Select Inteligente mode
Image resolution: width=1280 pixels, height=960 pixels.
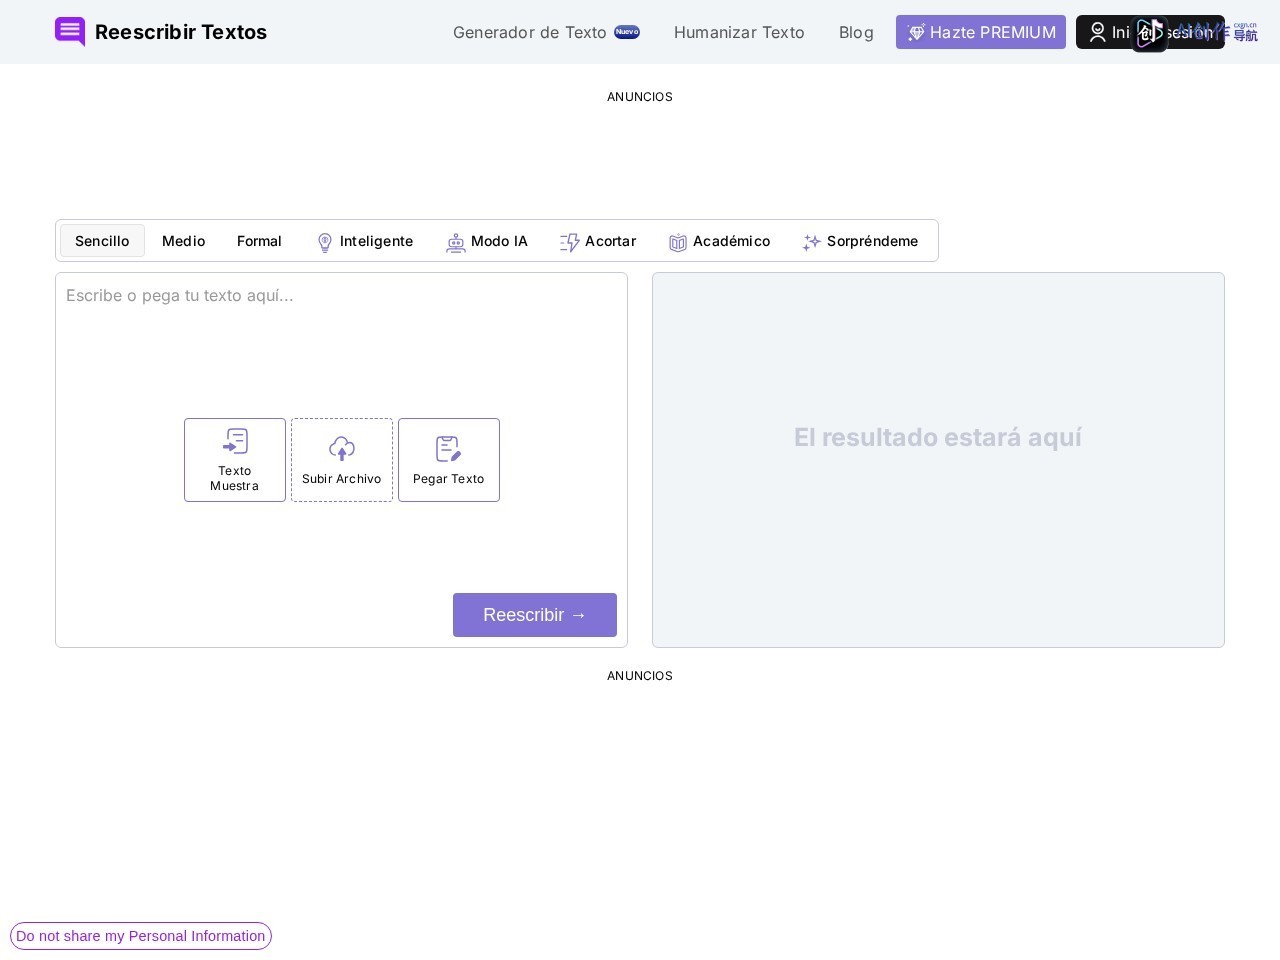pyautogui.click(x=364, y=241)
